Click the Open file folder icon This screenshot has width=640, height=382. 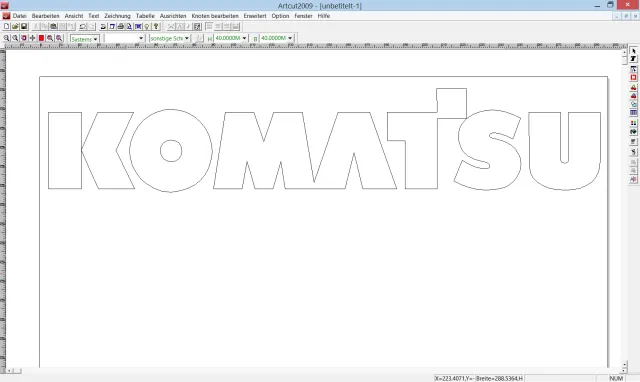point(15,27)
